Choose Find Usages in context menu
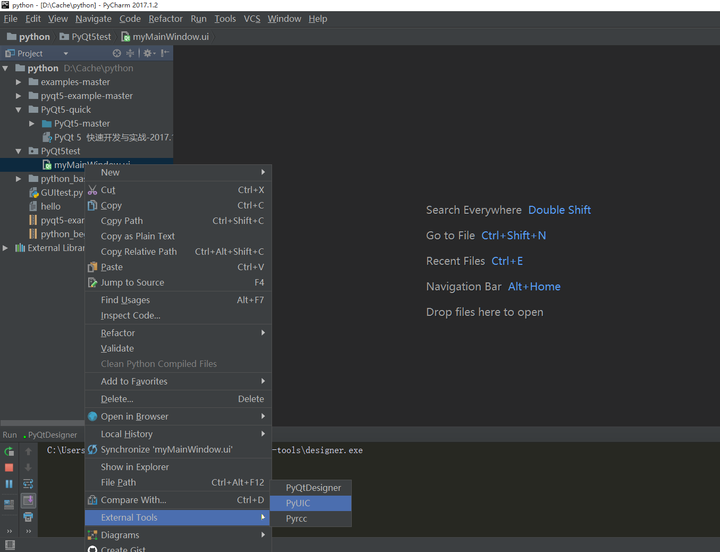 tap(178, 300)
